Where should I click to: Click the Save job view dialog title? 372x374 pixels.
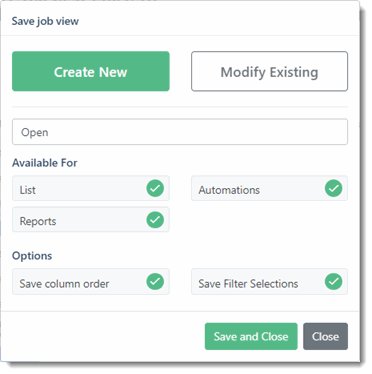(45, 21)
